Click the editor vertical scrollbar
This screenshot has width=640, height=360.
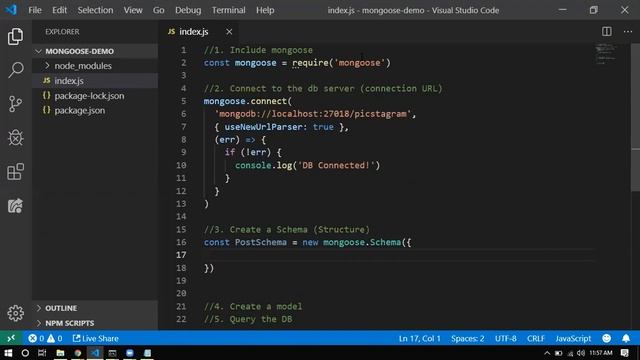(635, 118)
